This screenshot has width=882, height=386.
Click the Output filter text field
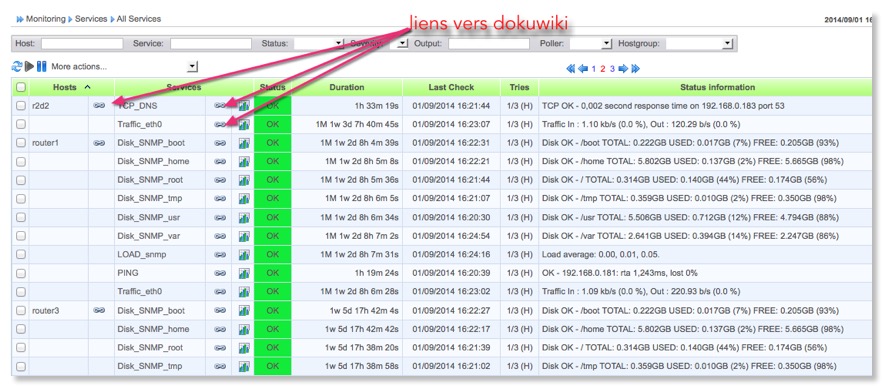click(x=489, y=43)
